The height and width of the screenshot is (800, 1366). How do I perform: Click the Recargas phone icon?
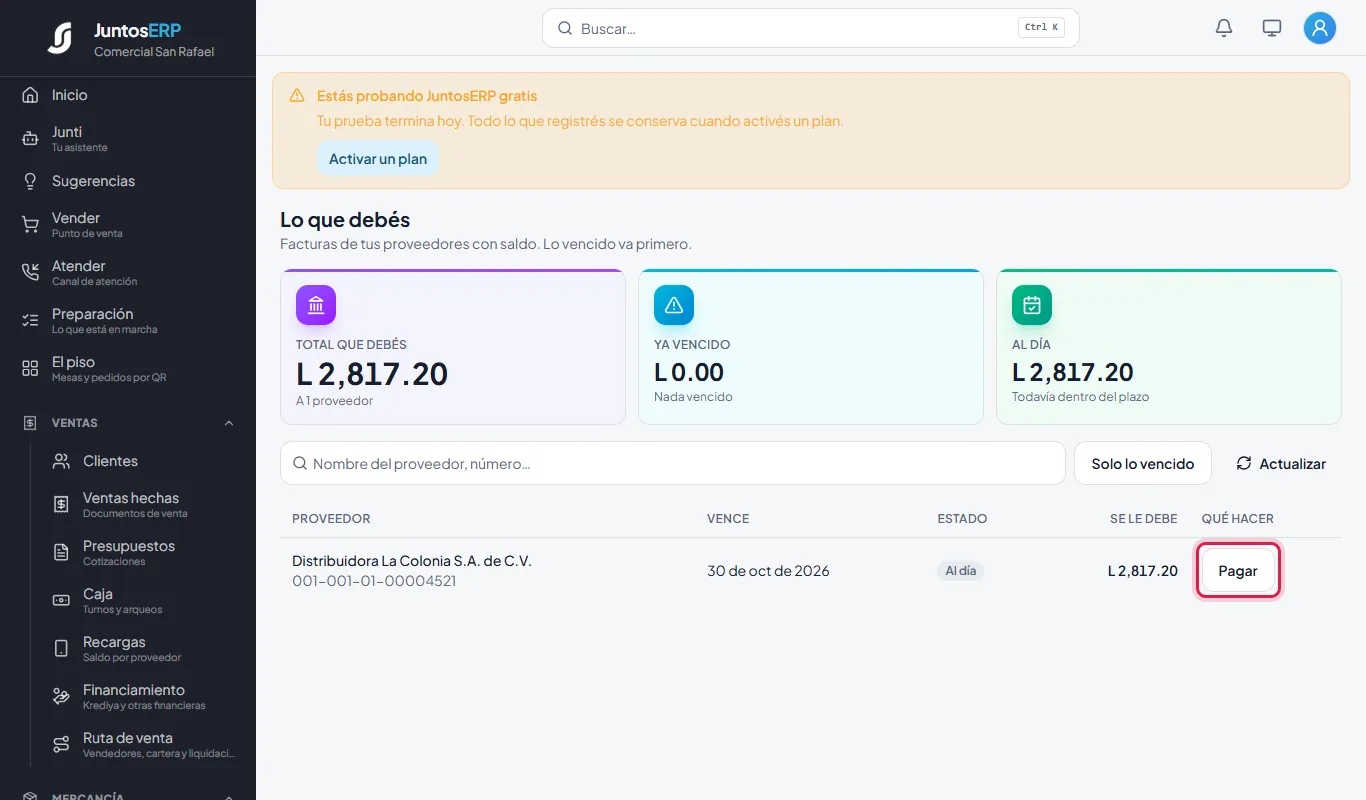(x=61, y=649)
